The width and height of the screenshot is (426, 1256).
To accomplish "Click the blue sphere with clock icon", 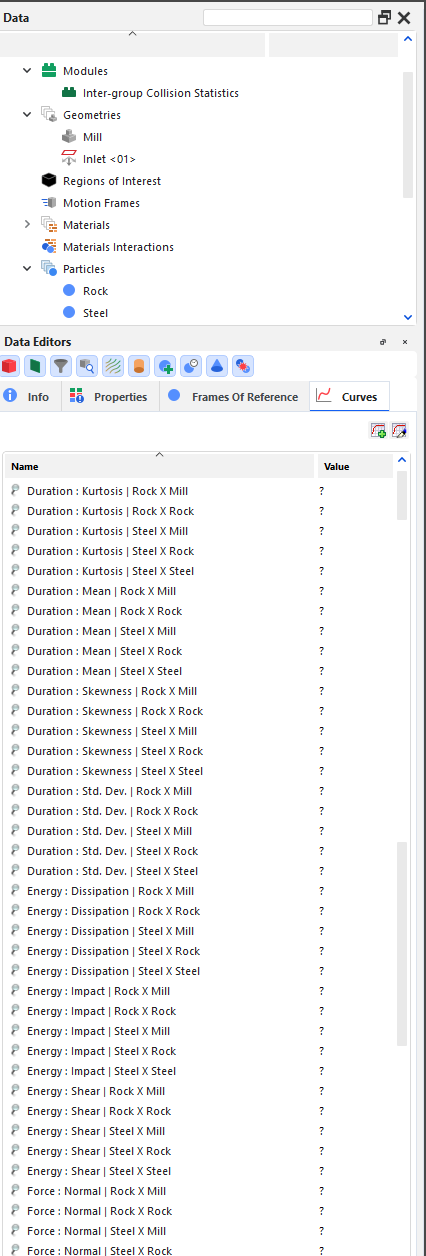I will (x=192, y=366).
